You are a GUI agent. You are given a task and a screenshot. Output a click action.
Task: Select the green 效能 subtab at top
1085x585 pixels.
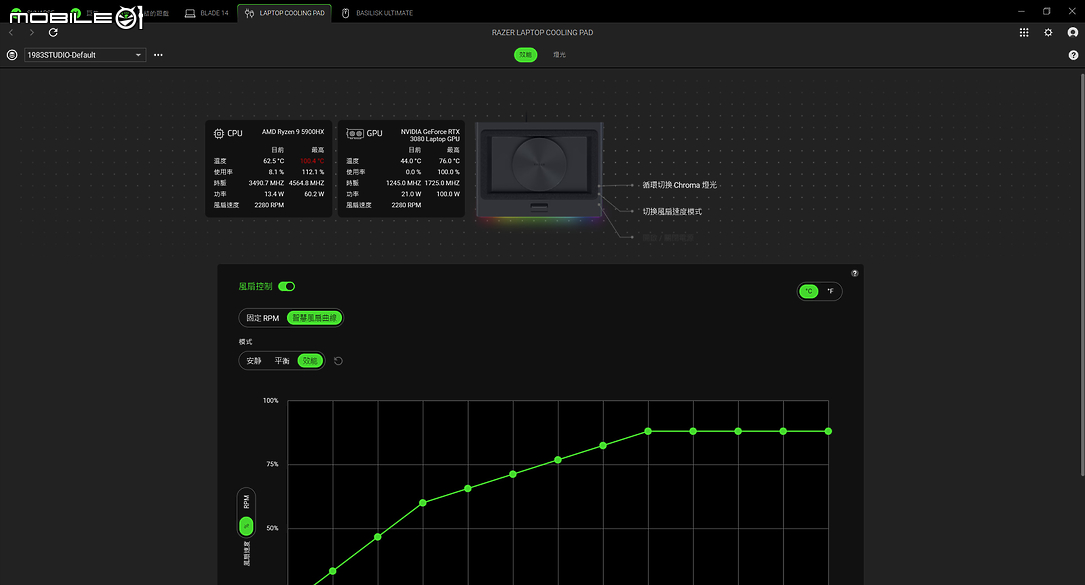(x=526, y=55)
